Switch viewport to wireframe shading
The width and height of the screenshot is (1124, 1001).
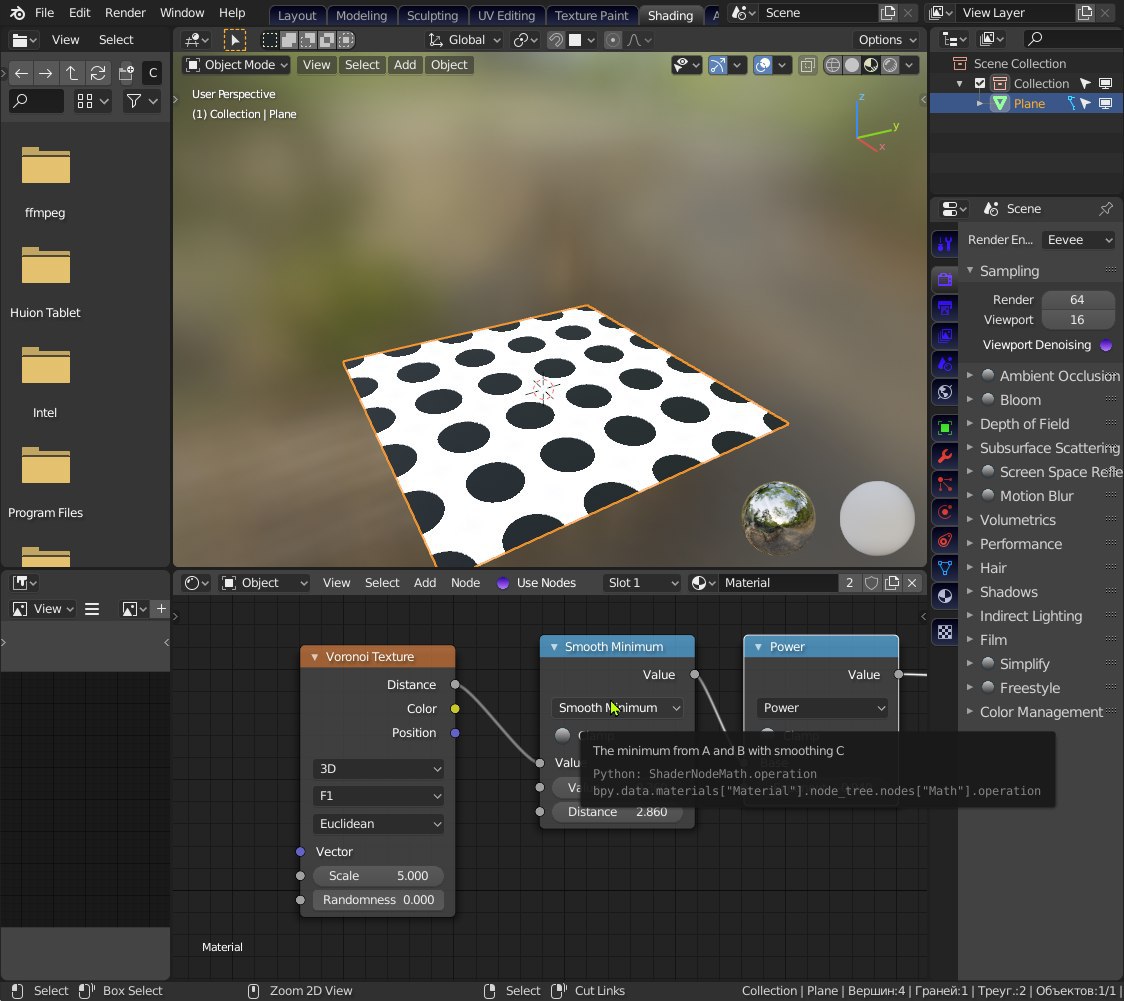(x=832, y=65)
